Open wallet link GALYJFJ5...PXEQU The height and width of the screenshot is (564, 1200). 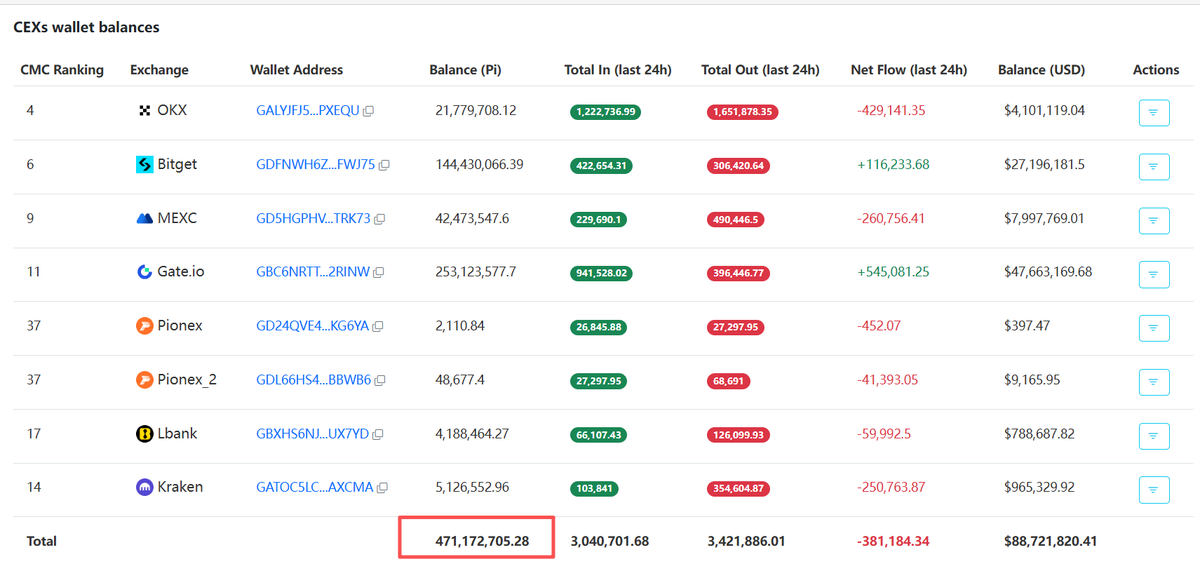coord(308,111)
